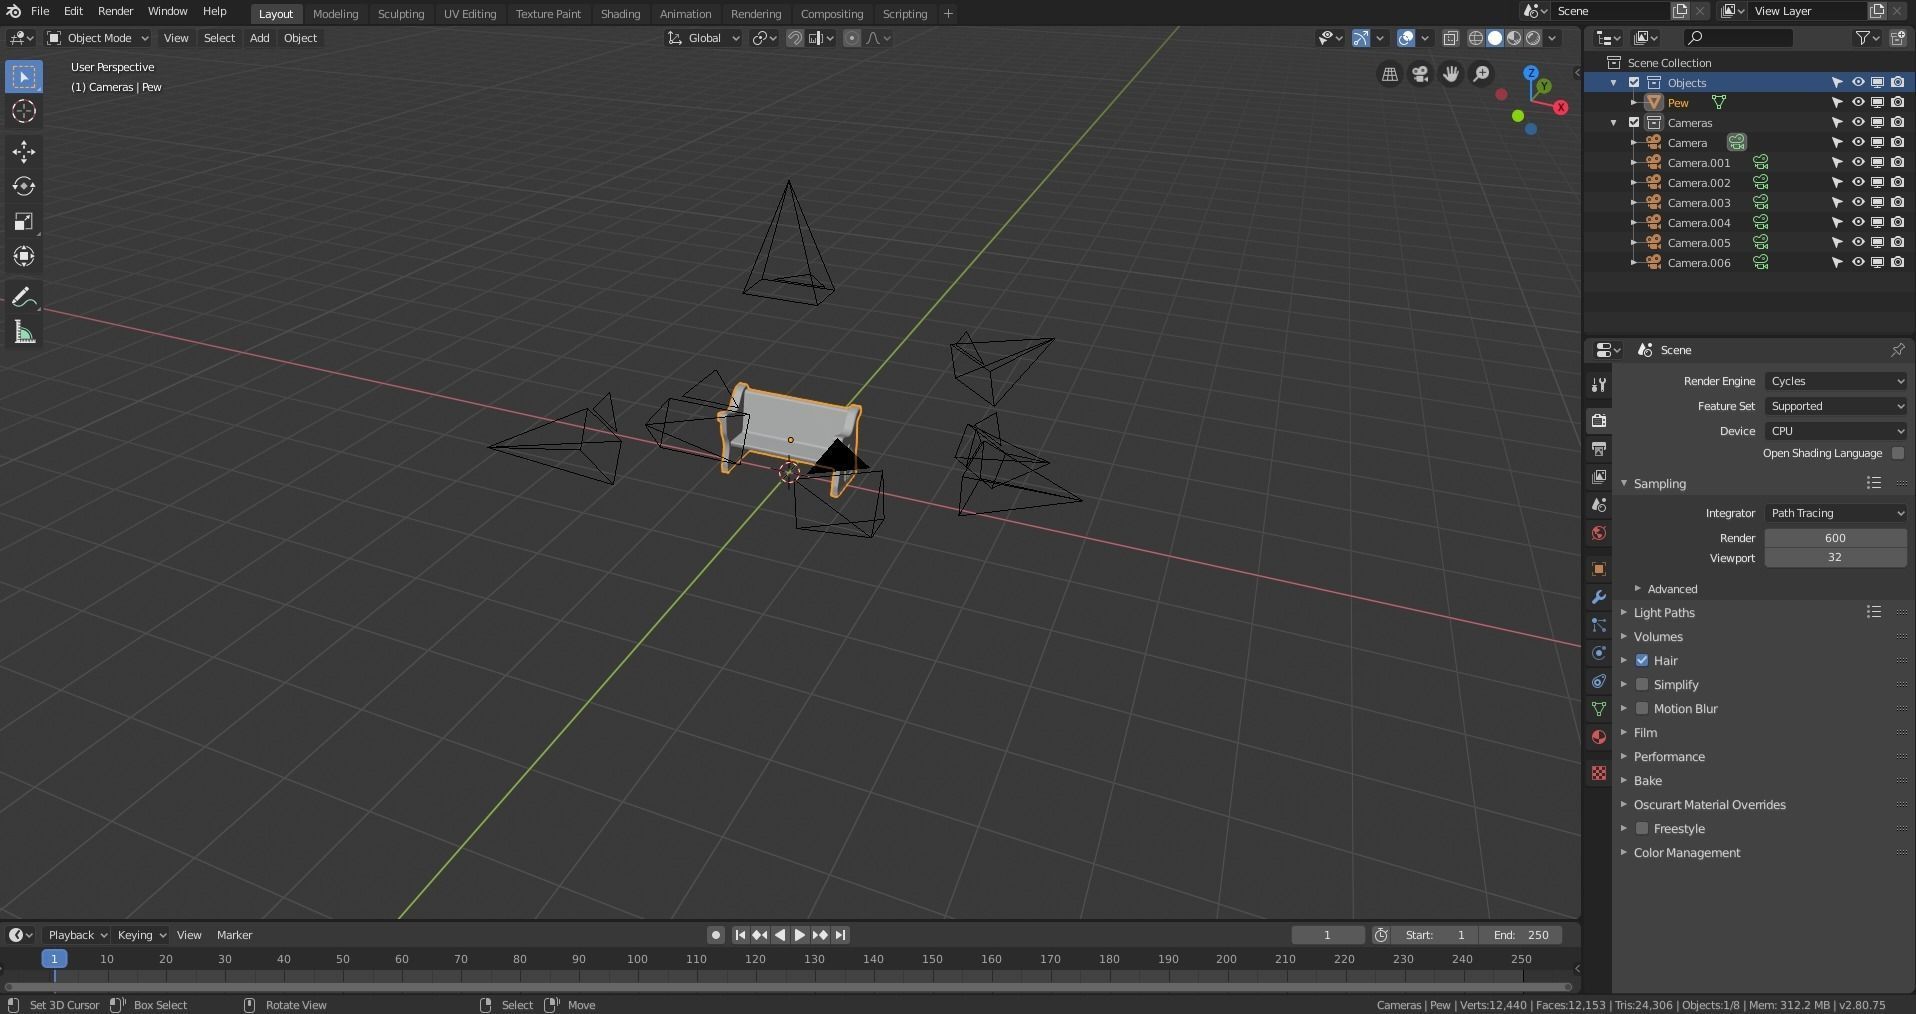Enable the Motion Blur checkbox

pyautogui.click(x=1642, y=709)
